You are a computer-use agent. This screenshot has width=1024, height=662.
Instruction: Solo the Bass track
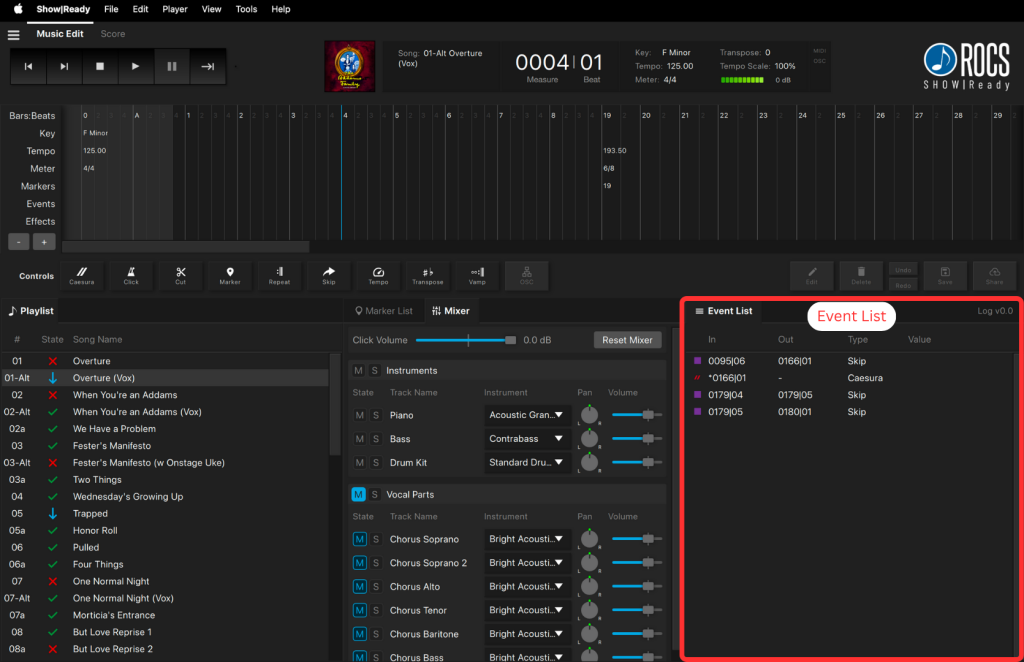(376, 439)
